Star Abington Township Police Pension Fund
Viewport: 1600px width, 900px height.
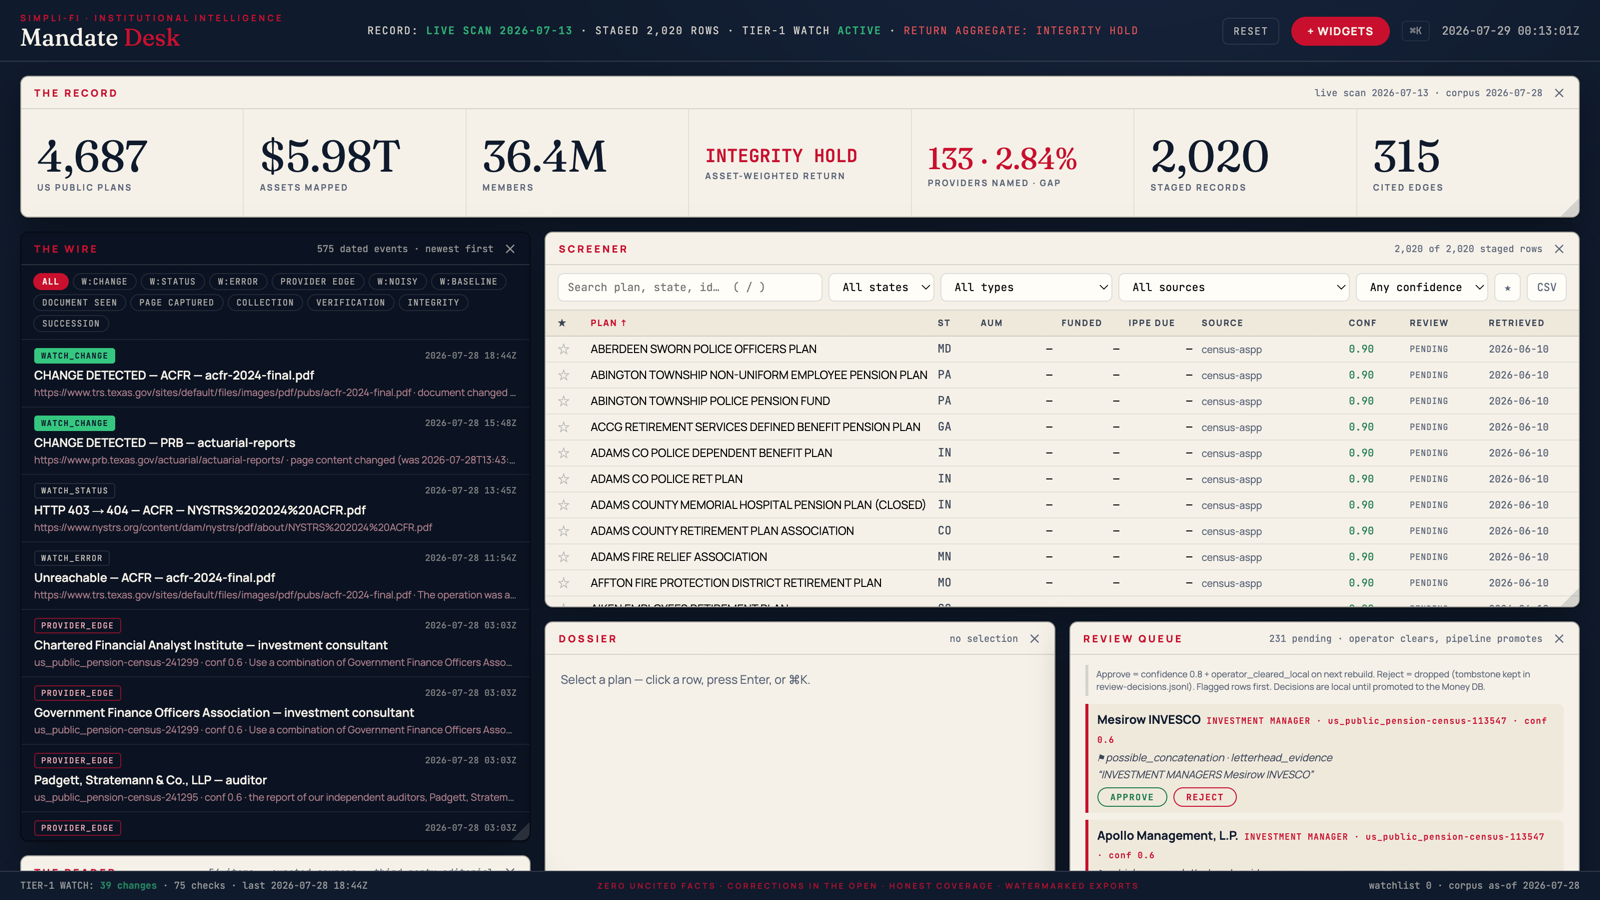[x=564, y=401]
